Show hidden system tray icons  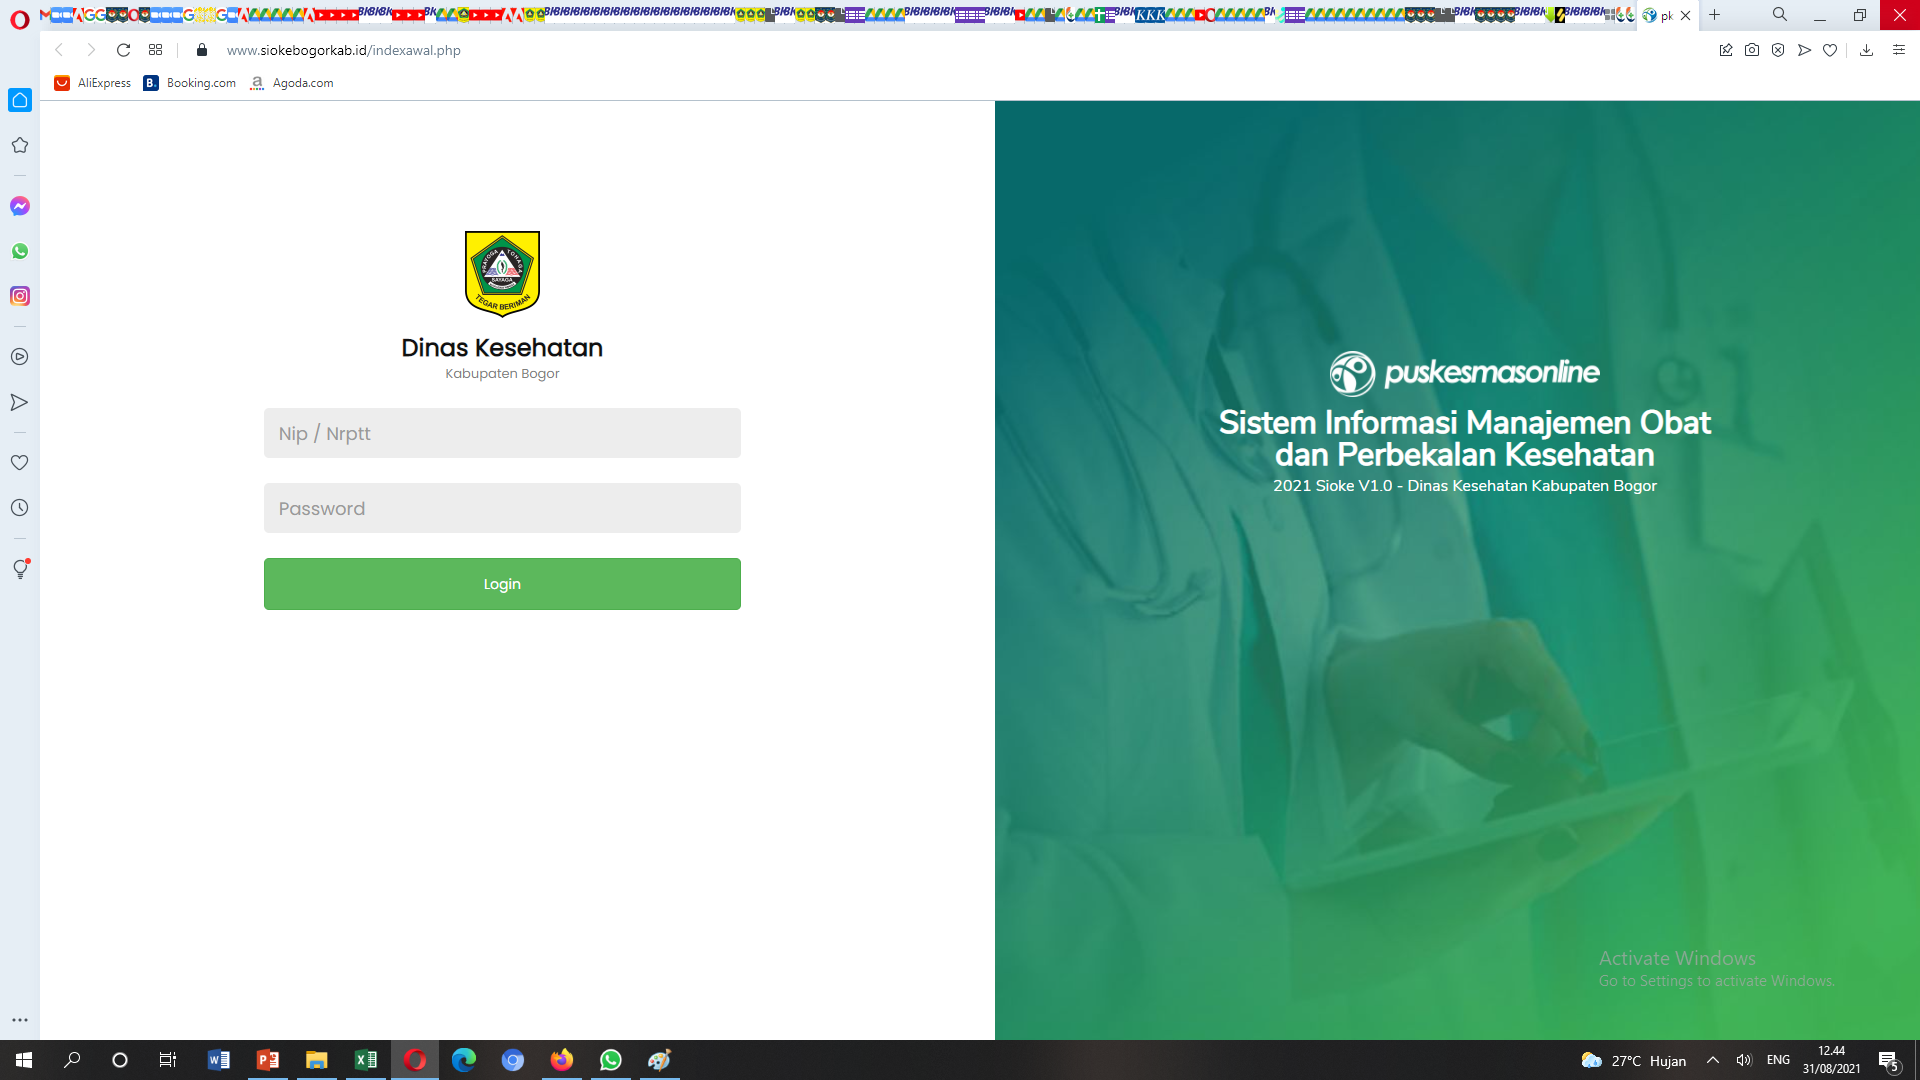pyautogui.click(x=1713, y=1060)
